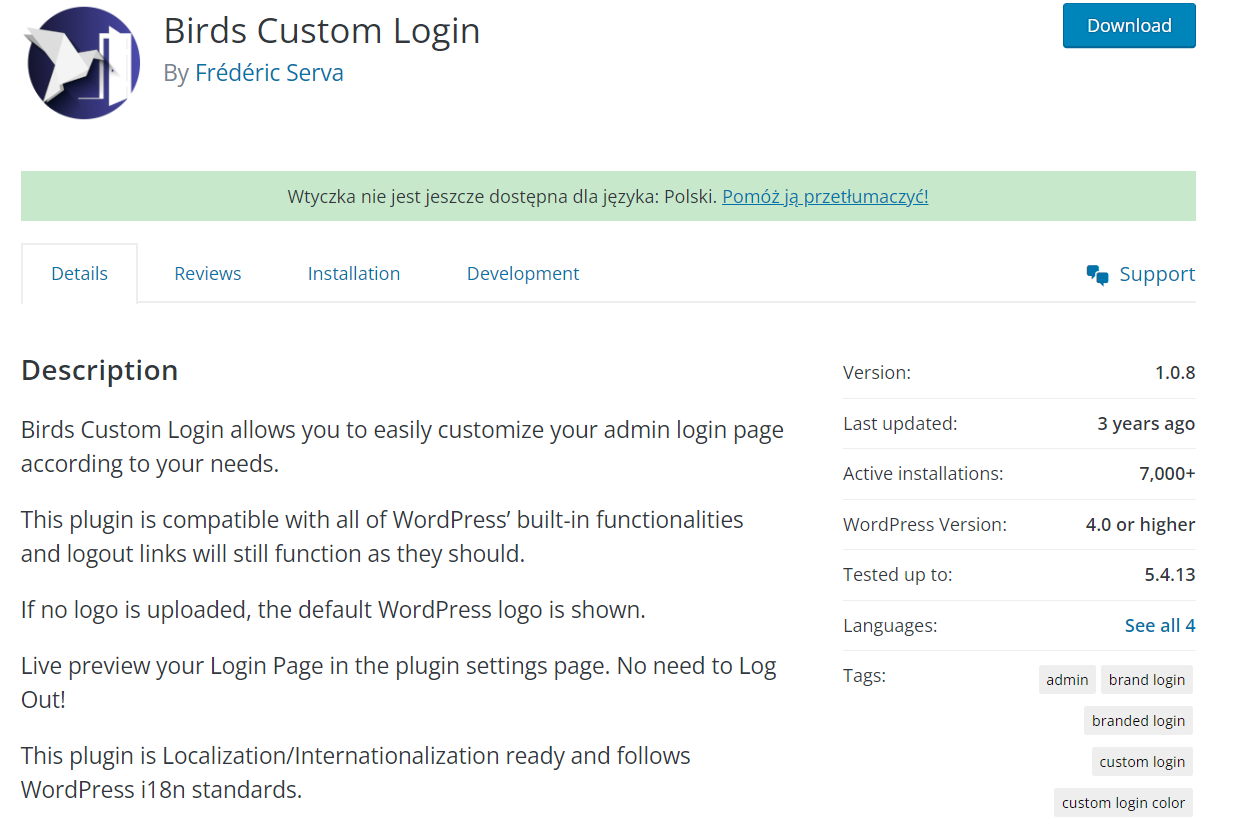Image resolution: width=1241 pixels, height=827 pixels.
Task: Click 'See all 4' languages link
Action: click(x=1160, y=625)
